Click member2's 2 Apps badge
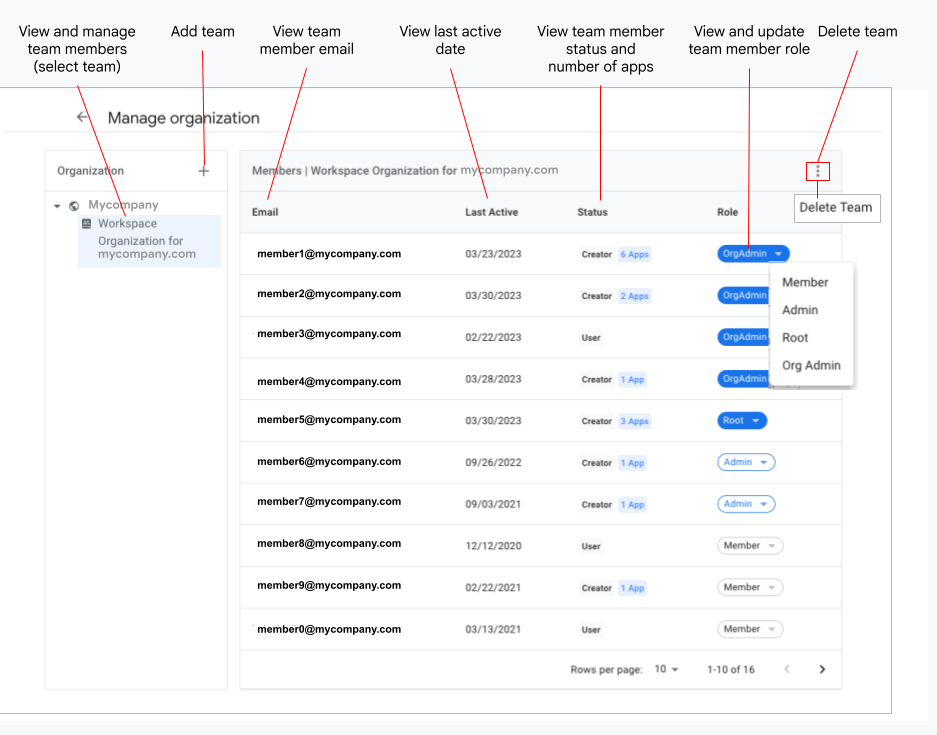Viewport: 937px width, 735px height. tap(634, 296)
